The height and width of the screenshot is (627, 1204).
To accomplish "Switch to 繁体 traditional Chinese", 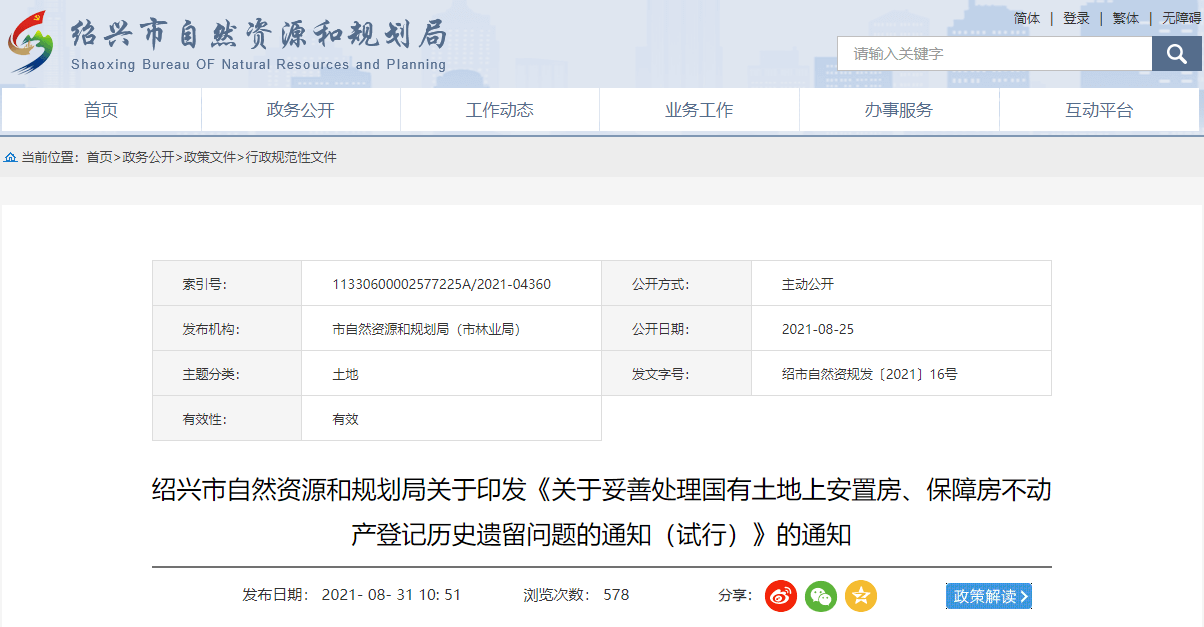I will coord(1124,18).
